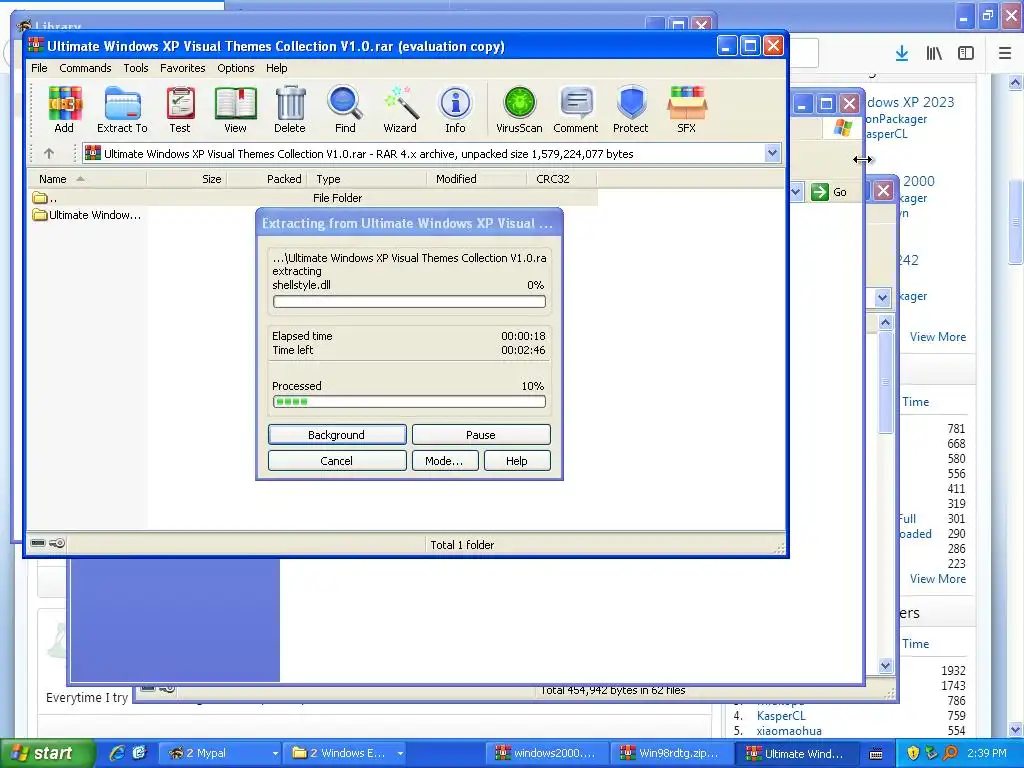1024x768 pixels.
Task: Sort by the Size column header
Action: (187, 179)
